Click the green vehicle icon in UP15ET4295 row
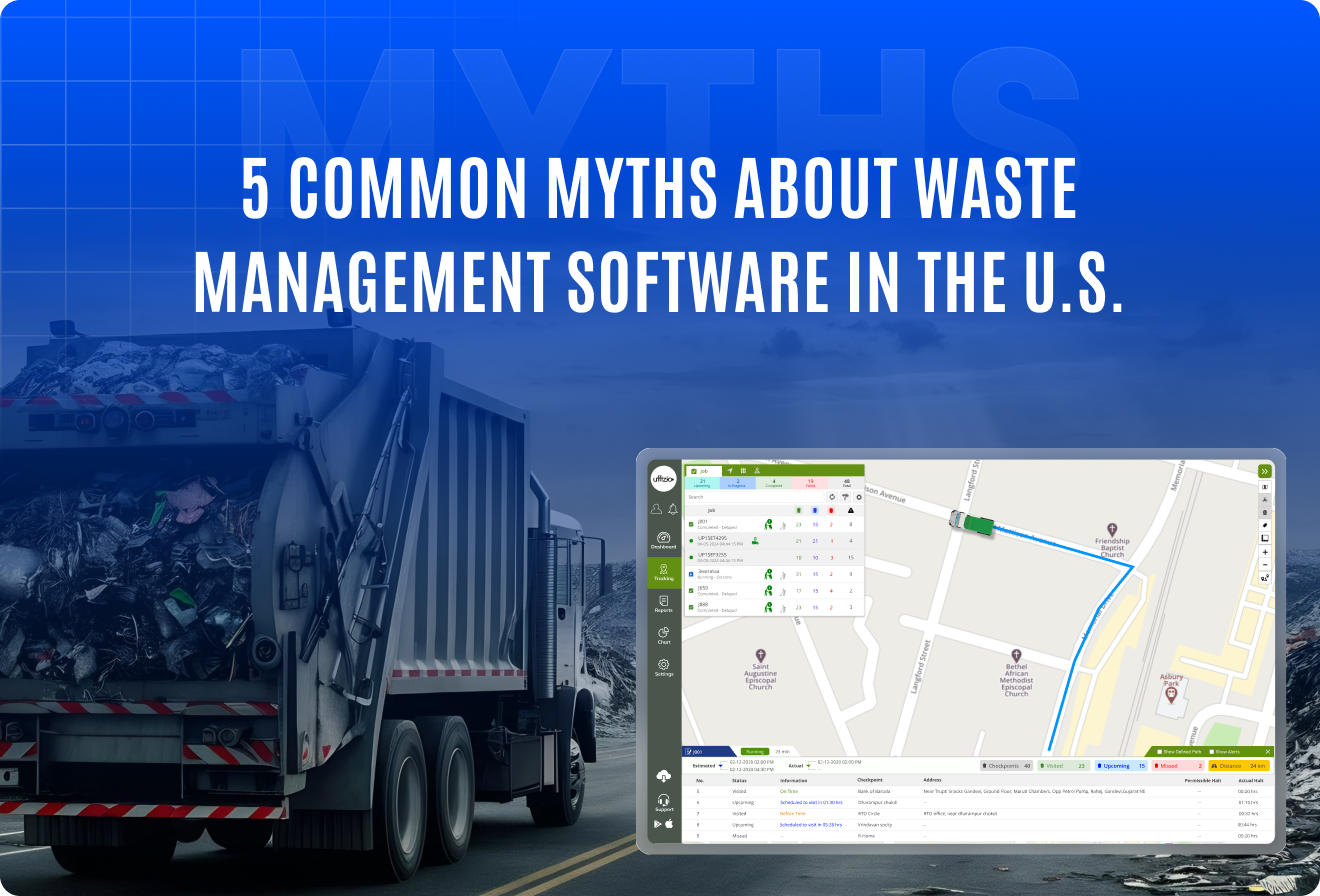The image size is (1320, 896). 755,541
